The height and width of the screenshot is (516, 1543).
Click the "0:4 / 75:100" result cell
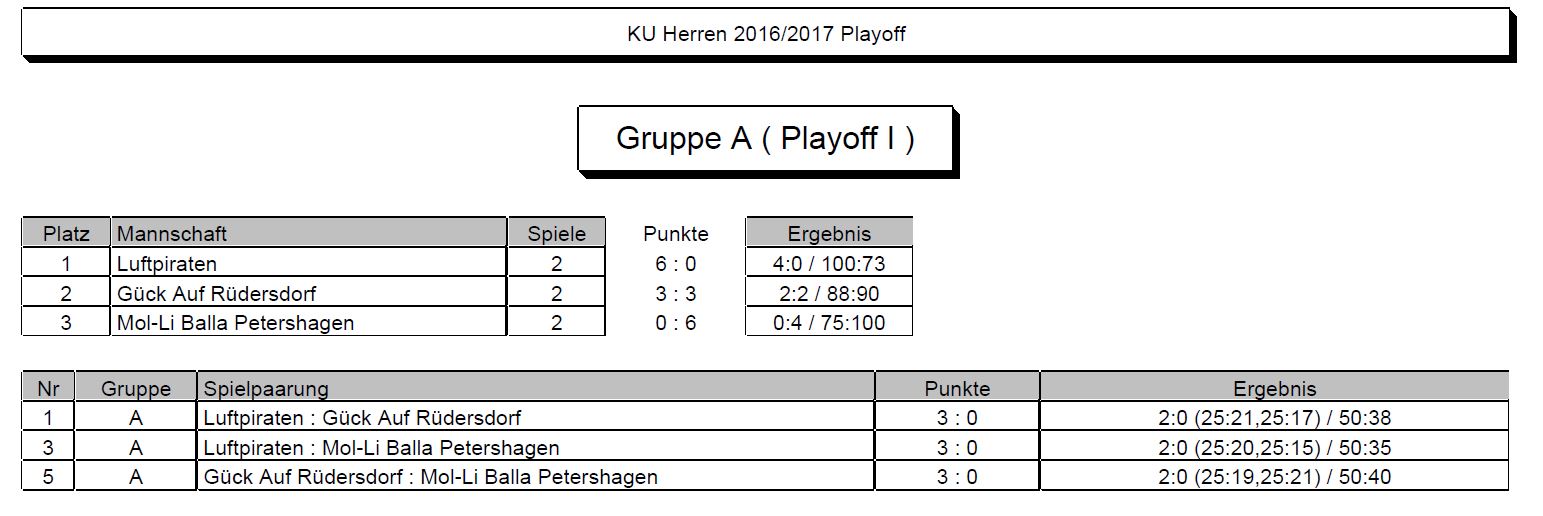829,323
